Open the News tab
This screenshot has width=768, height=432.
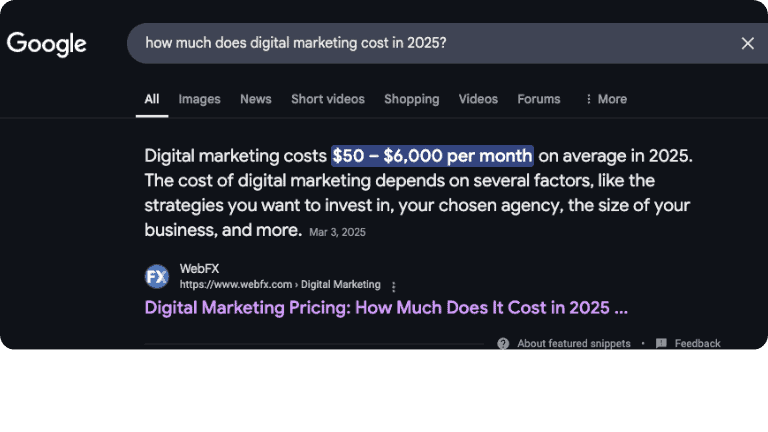pyautogui.click(x=255, y=99)
